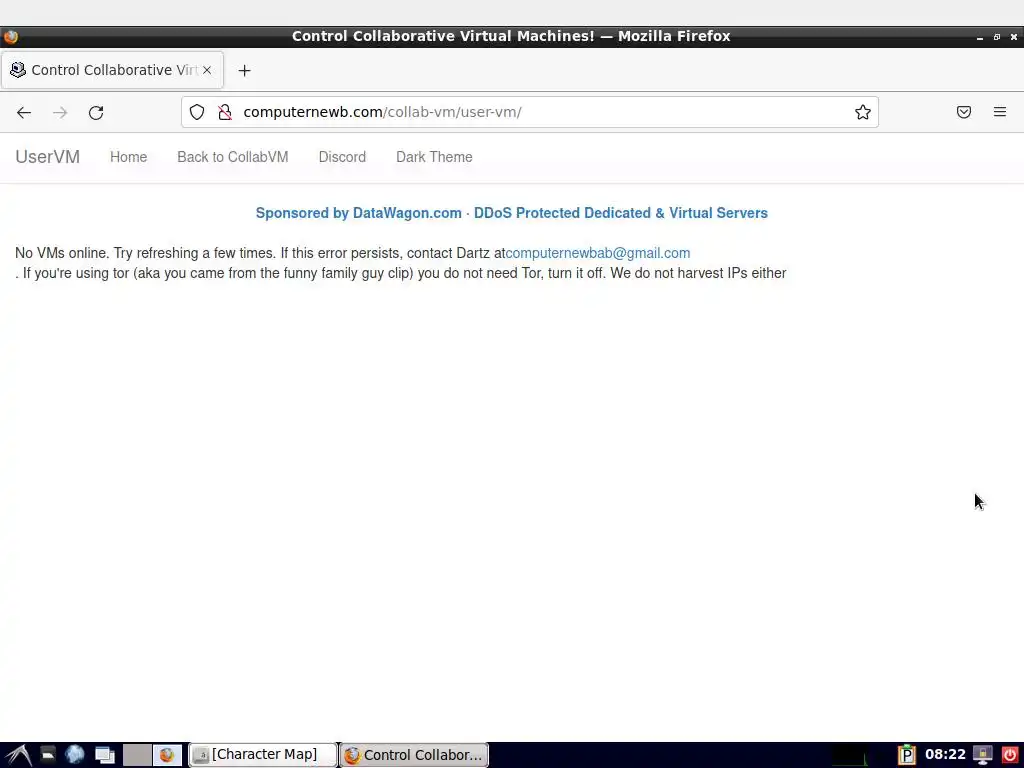Open the clipboard manager tray icon
This screenshot has width=1024, height=768.
point(906,755)
